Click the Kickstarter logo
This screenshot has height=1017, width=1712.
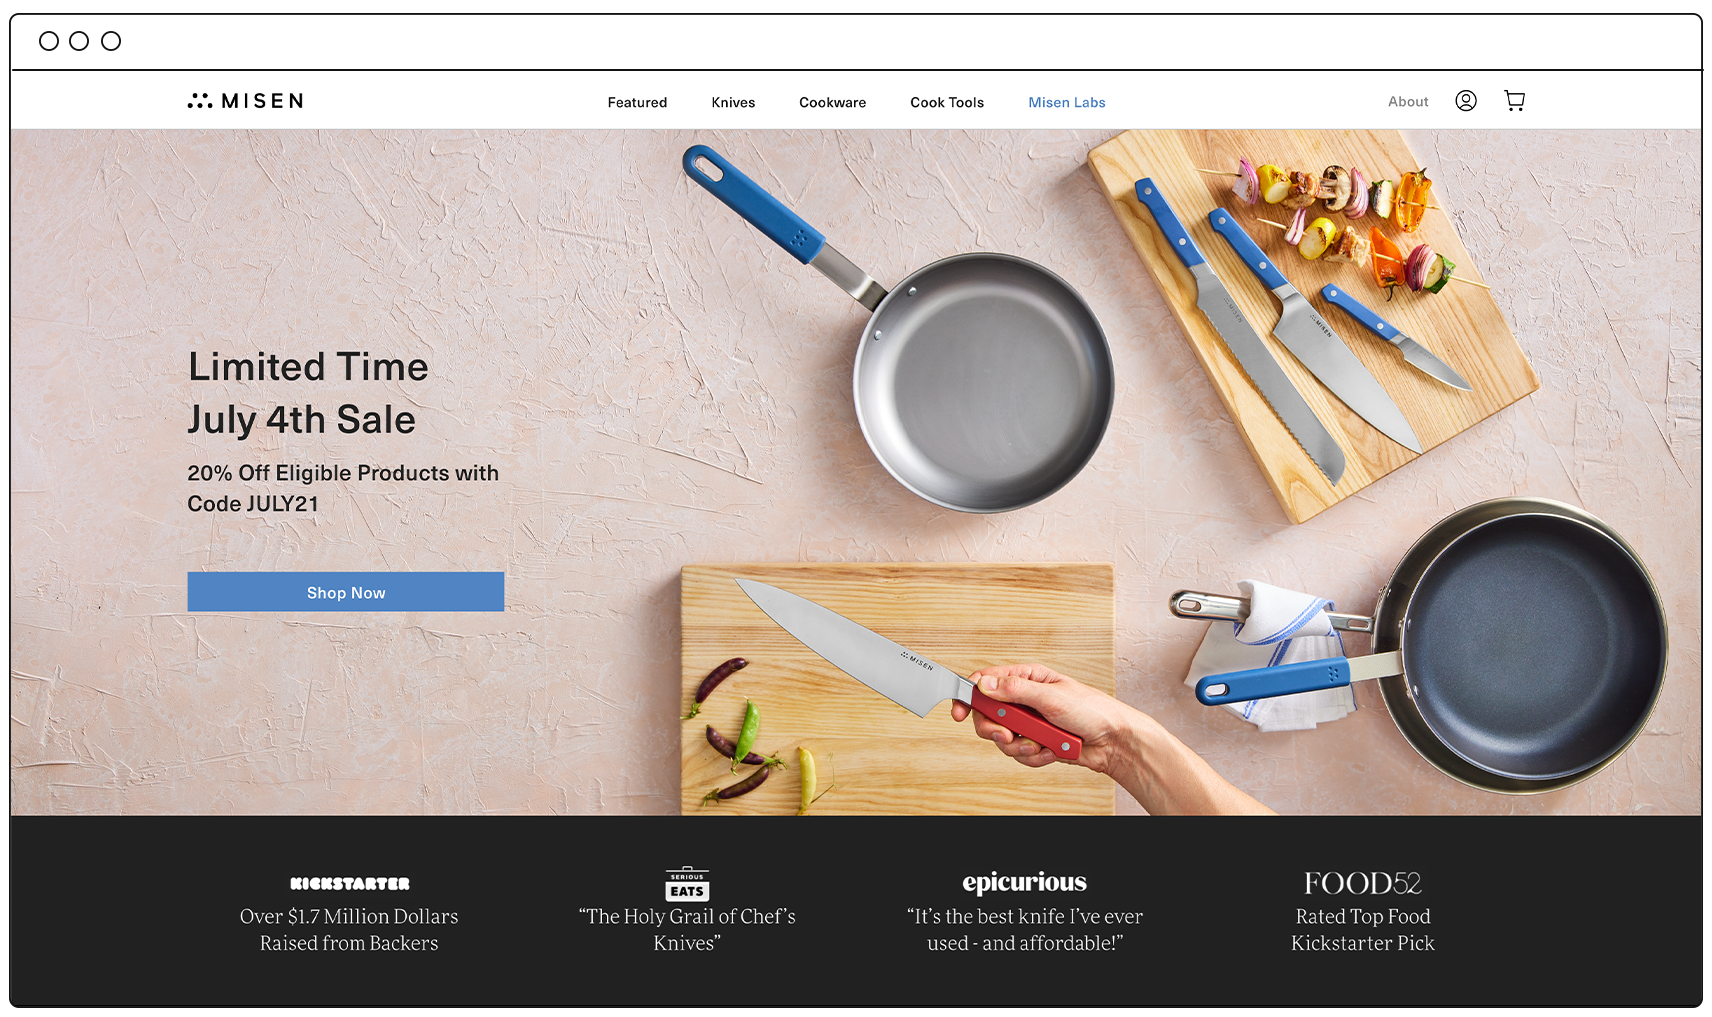click(350, 884)
